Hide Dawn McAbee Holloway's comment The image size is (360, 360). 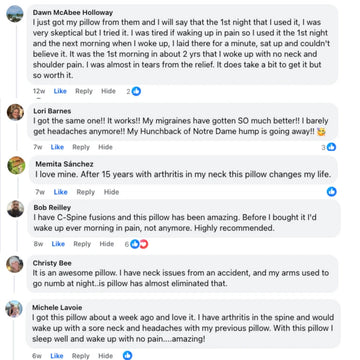point(108,91)
